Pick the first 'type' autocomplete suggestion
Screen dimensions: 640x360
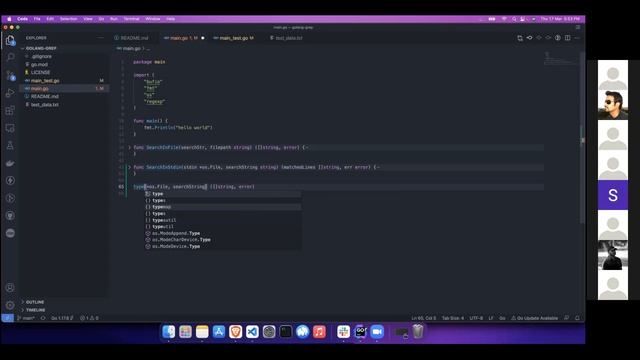[x=223, y=194]
